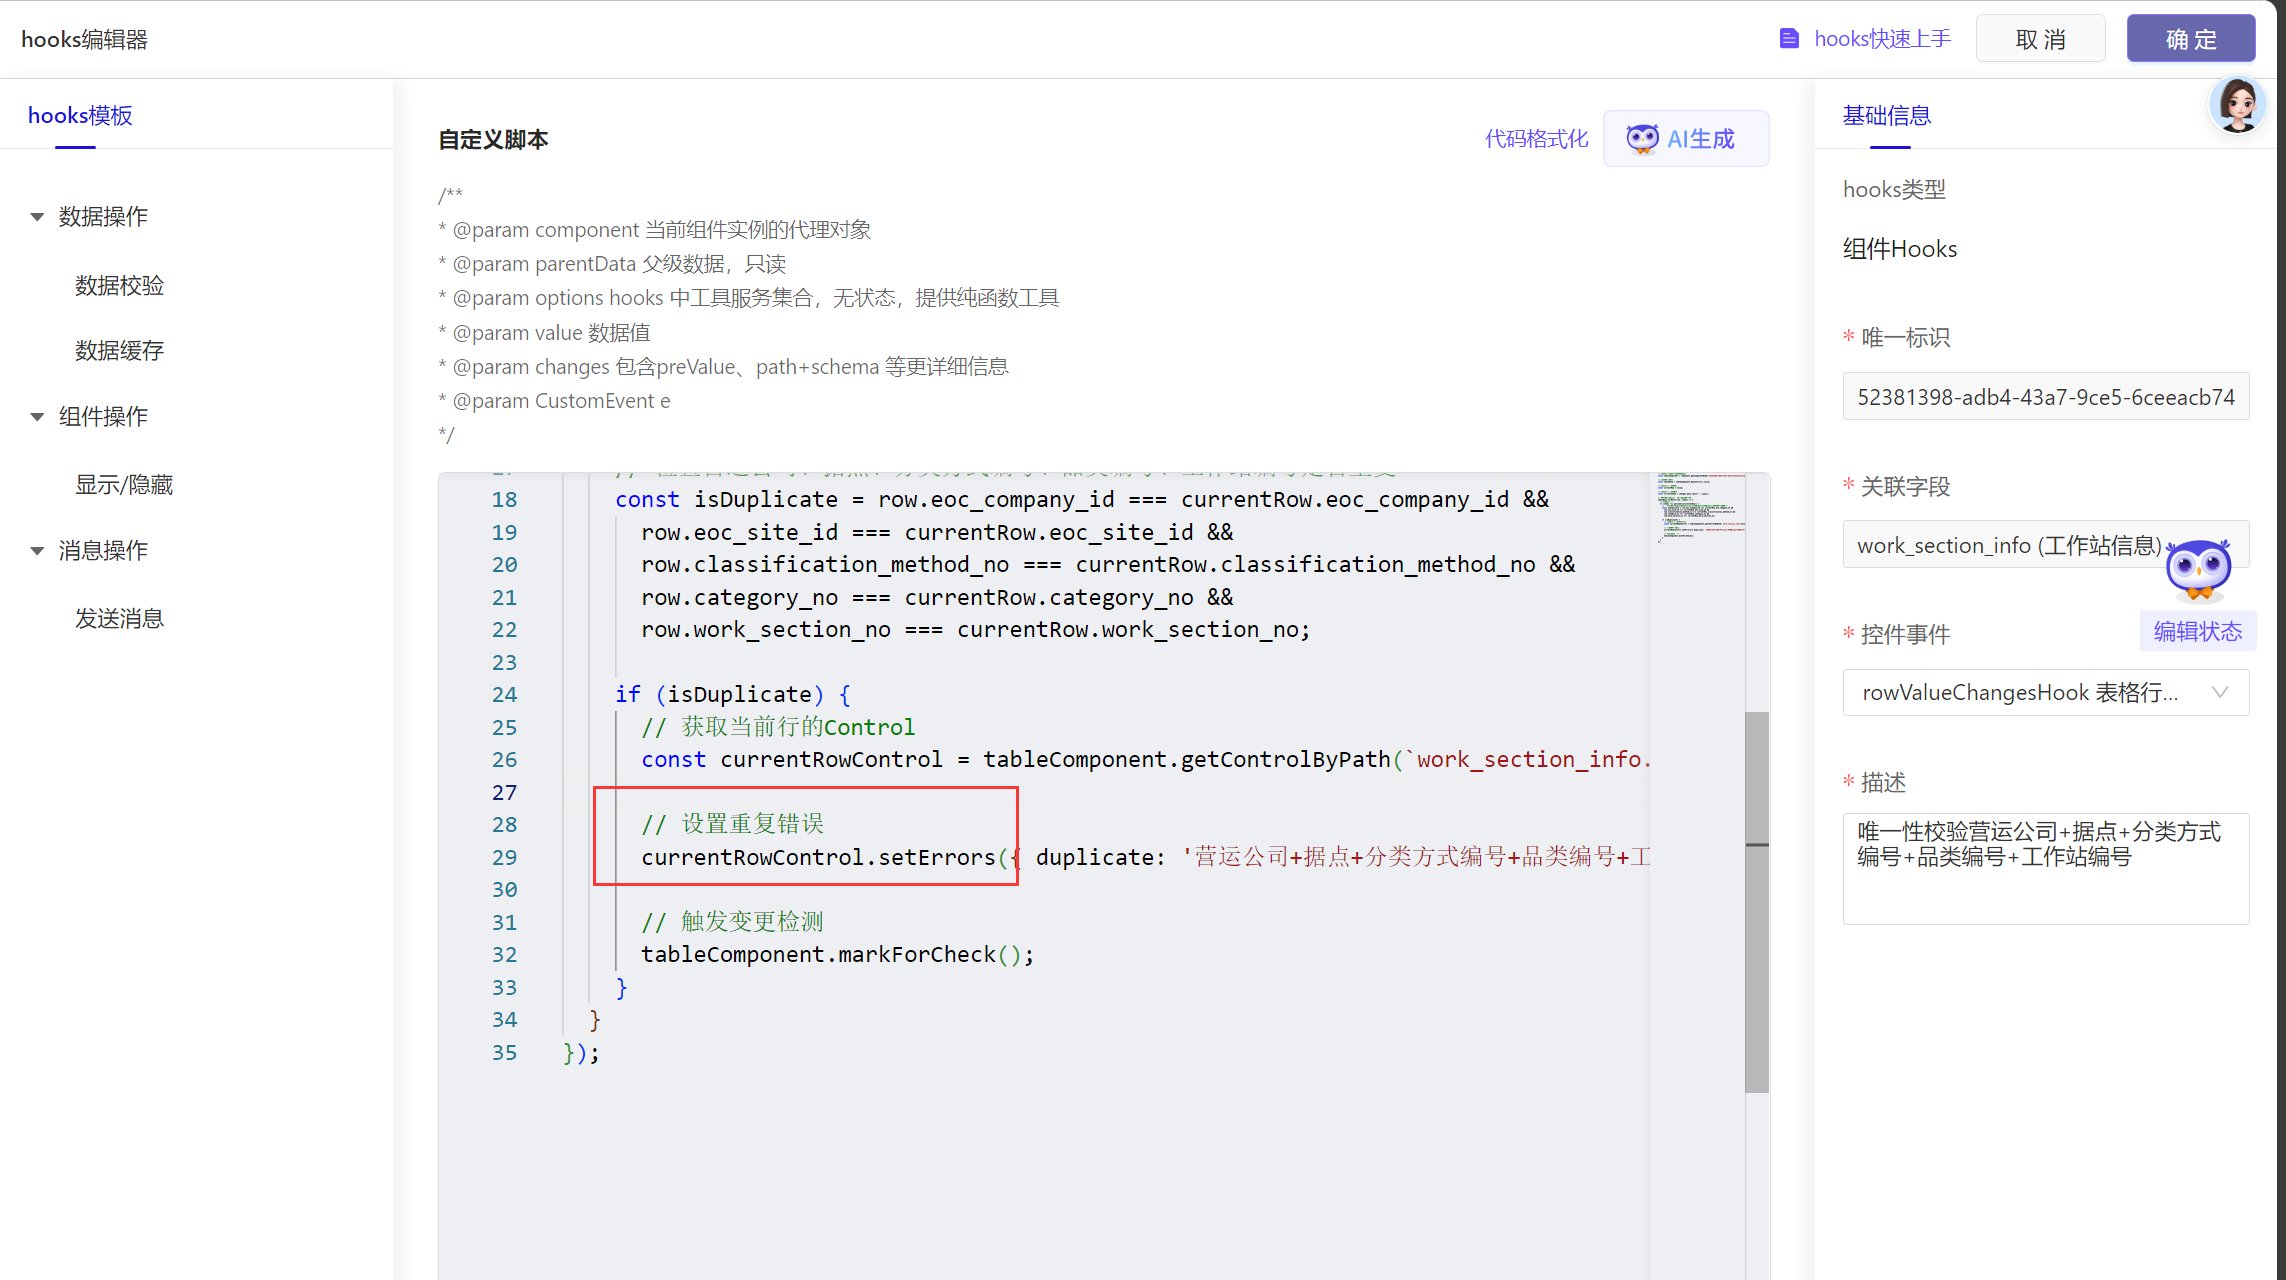Viewport: 2286px width, 1280px height.
Task: Select the 显示/隐藏 template
Action: [x=124, y=485]
